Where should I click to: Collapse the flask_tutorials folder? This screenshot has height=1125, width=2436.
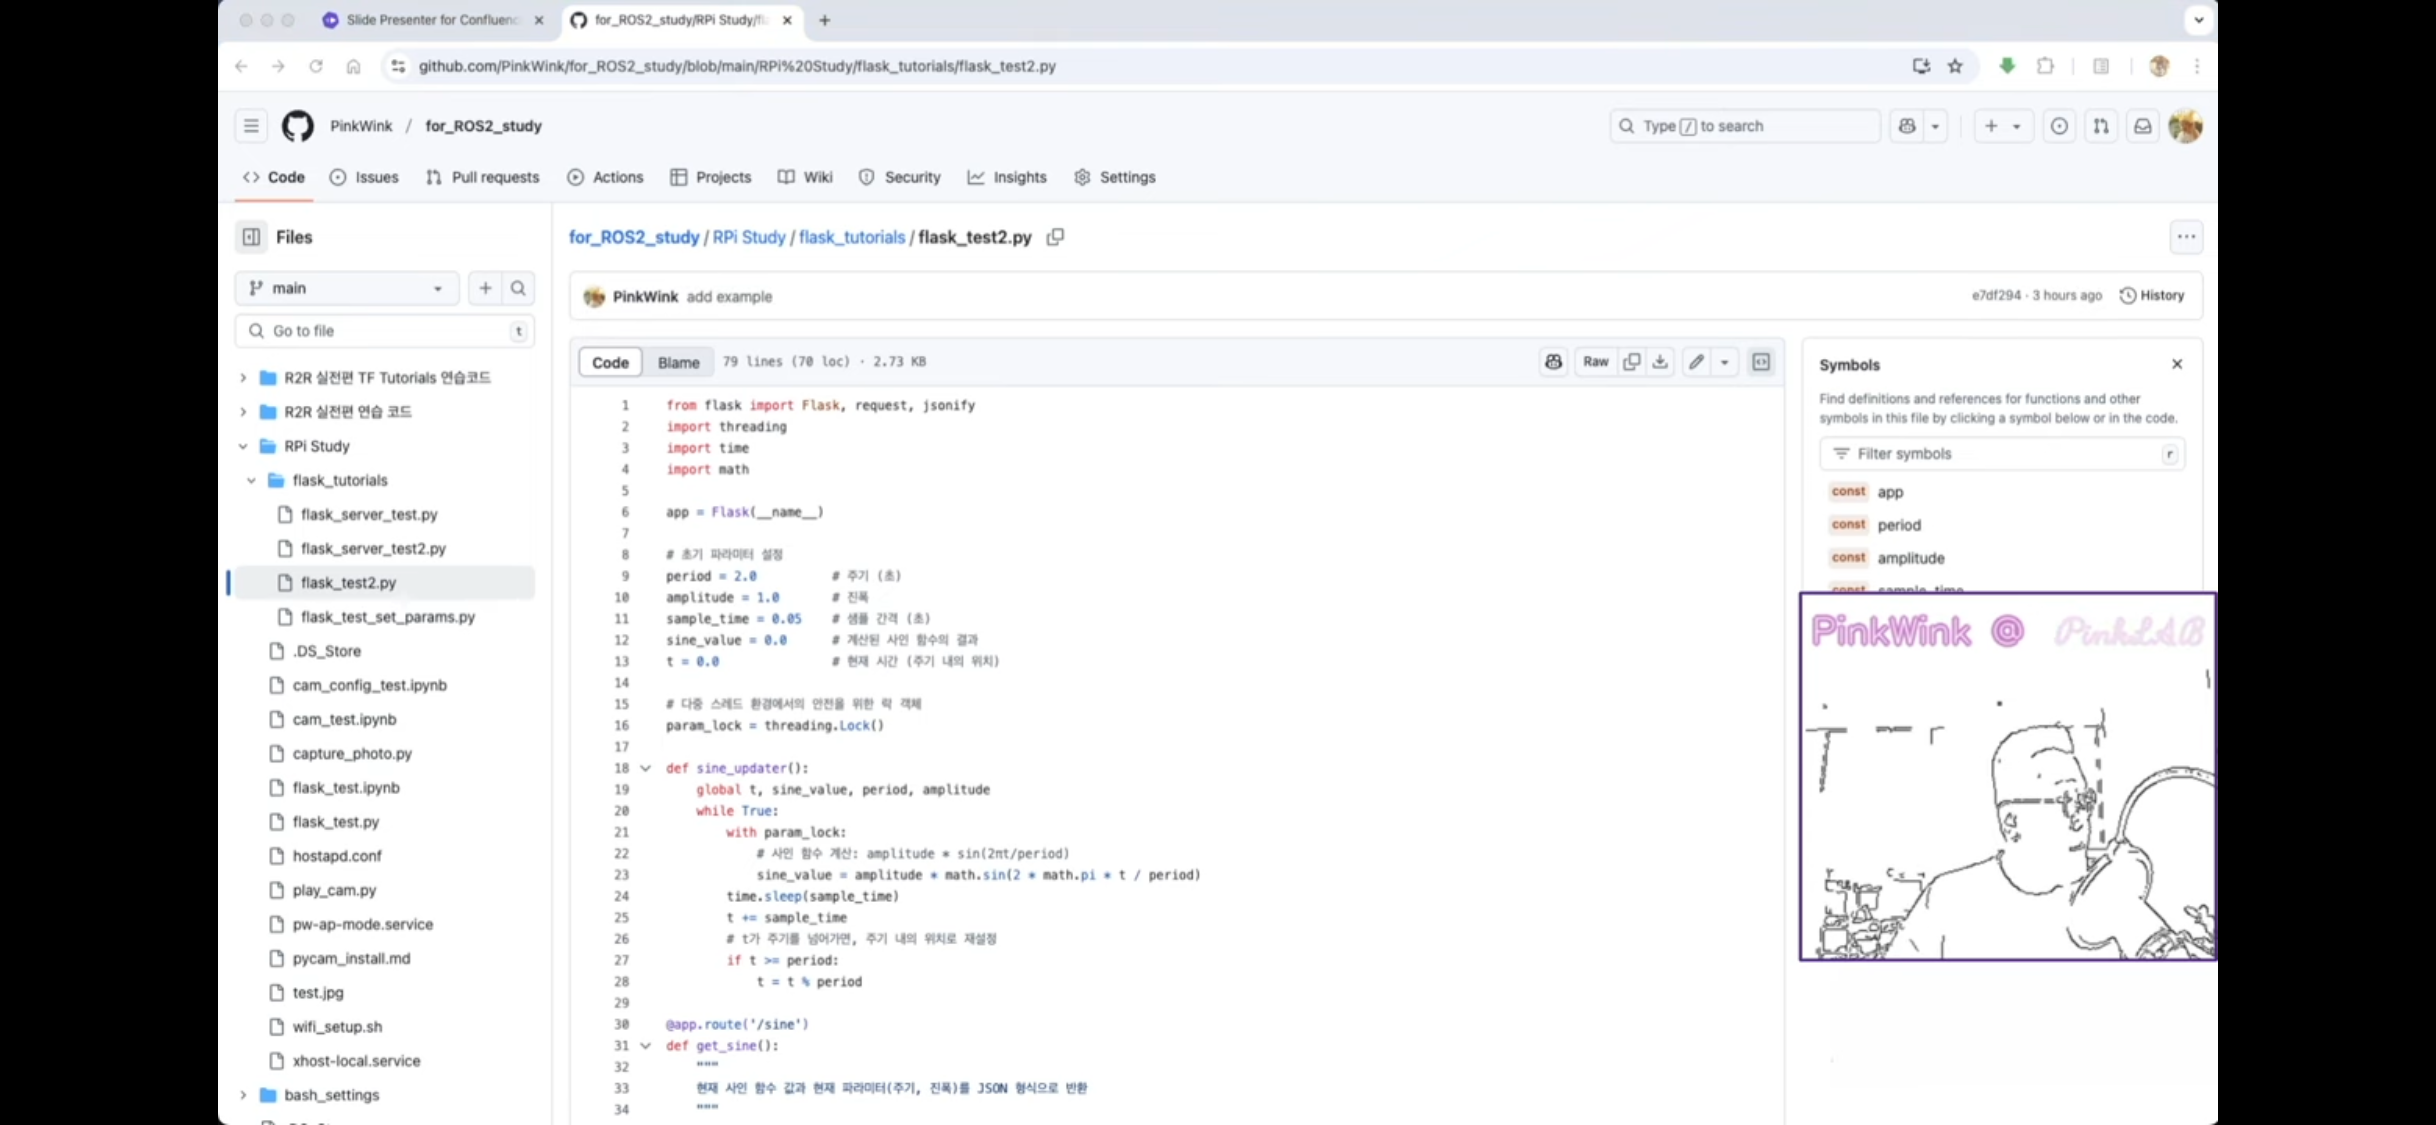point(251,480)
